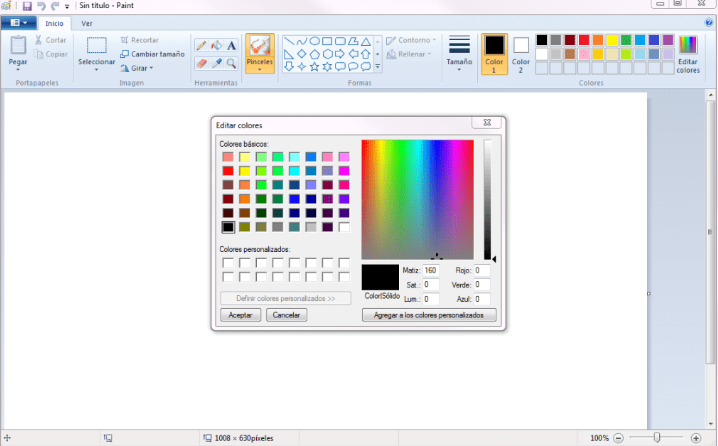The width and height of the screenshot is (718, 446).
Task: Choose Color 2 selector
Action: click(x=521, y=53)
